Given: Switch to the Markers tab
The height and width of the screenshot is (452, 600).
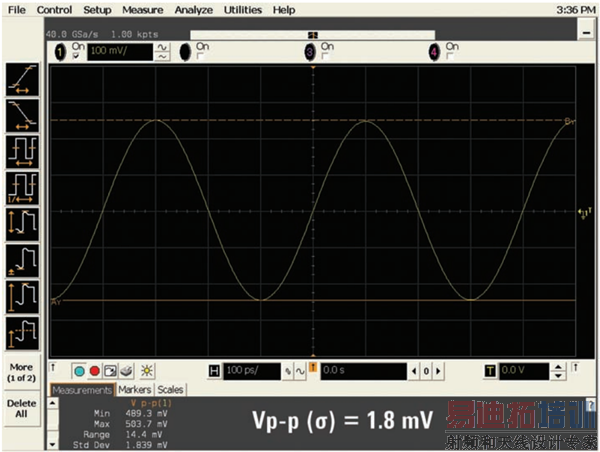Looking at the screenshot, I should [x=135, y=390].
